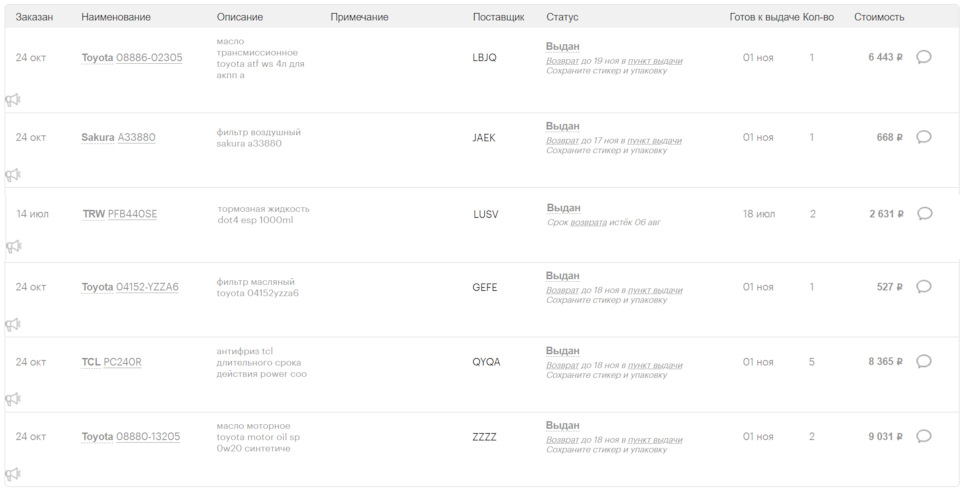Click the Поставщик column header

498,17
